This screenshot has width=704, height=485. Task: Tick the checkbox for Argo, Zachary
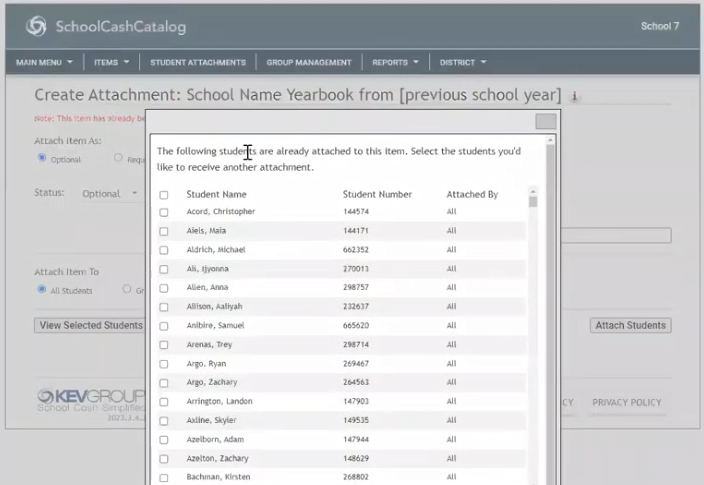(x=164, y=383)
